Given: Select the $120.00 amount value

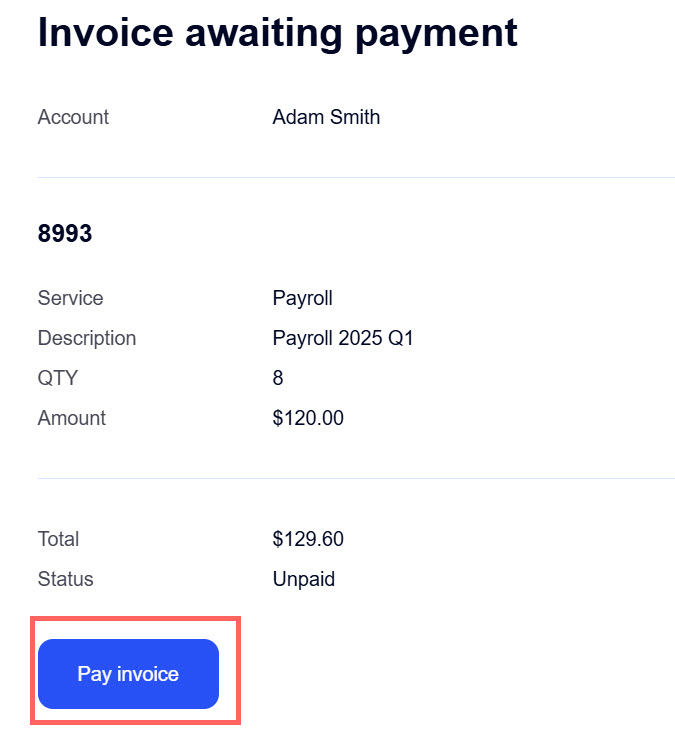Looking at the screenshot, I should [308, 418].
